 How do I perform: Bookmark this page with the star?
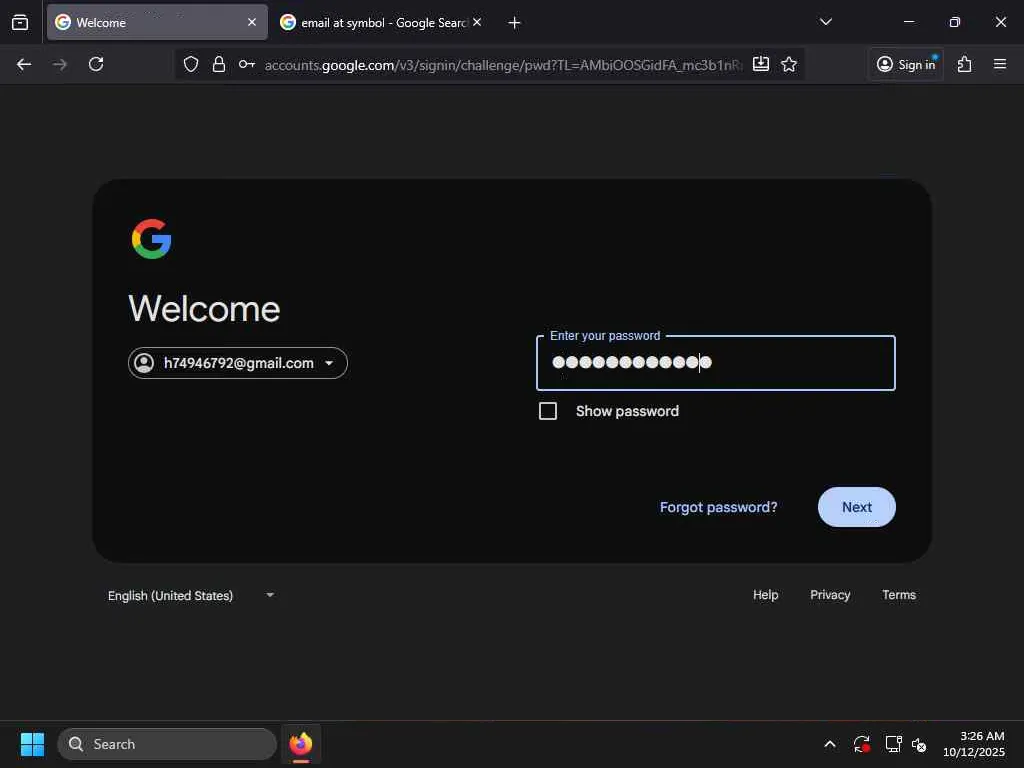[789, 64]
